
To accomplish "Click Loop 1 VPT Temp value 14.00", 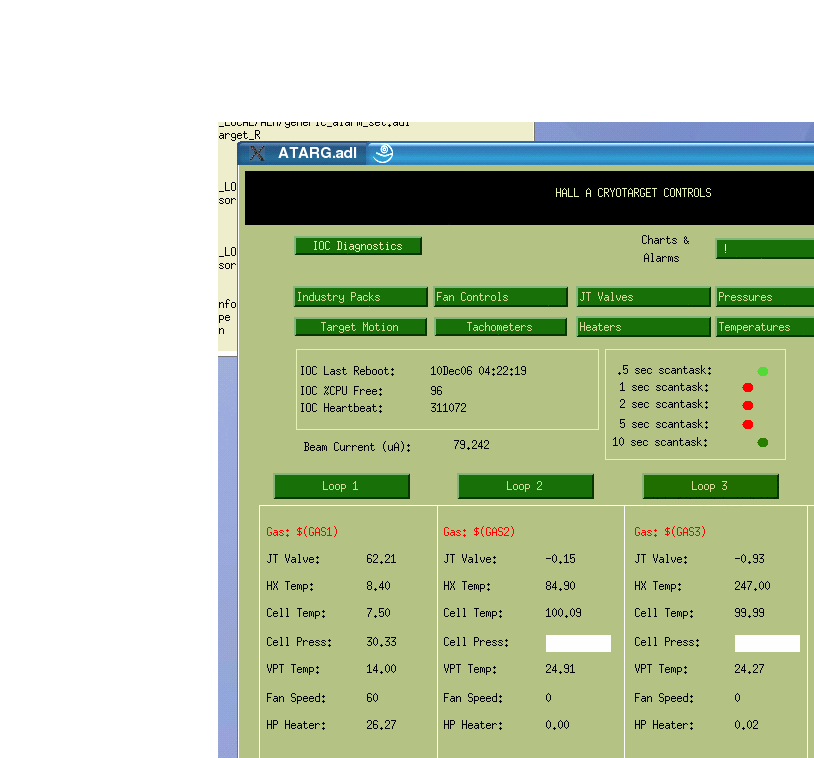I will coord(381,669).
